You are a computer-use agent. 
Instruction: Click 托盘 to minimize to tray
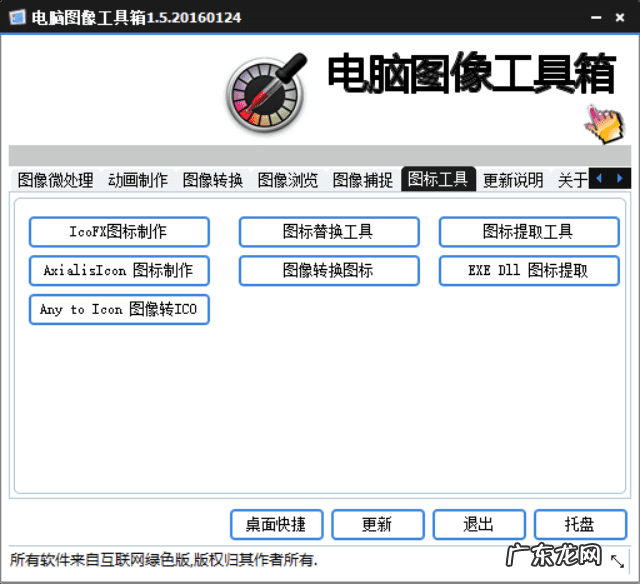[x=579, y=524]
